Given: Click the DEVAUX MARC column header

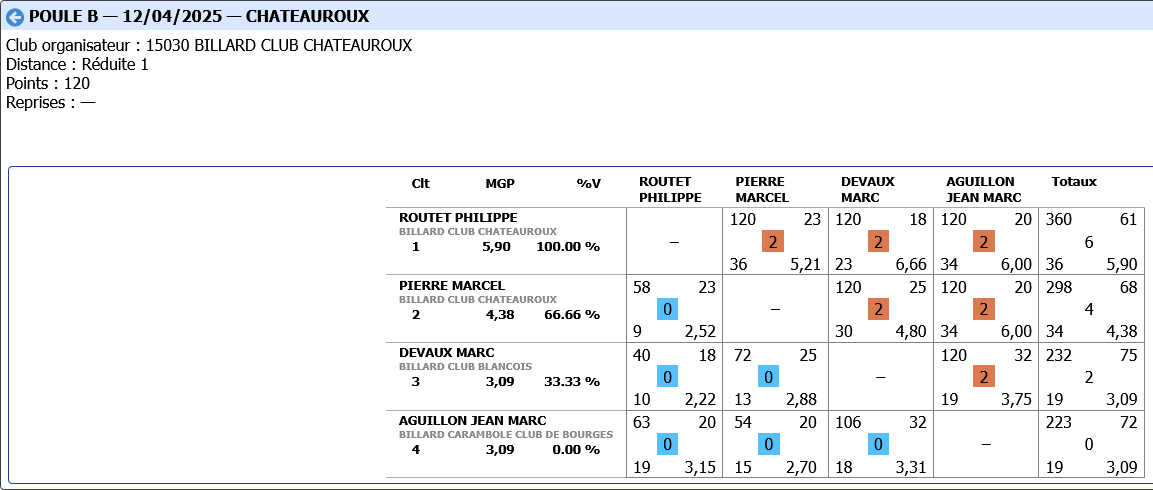Looking at the screenshot, I should point(868,190).
